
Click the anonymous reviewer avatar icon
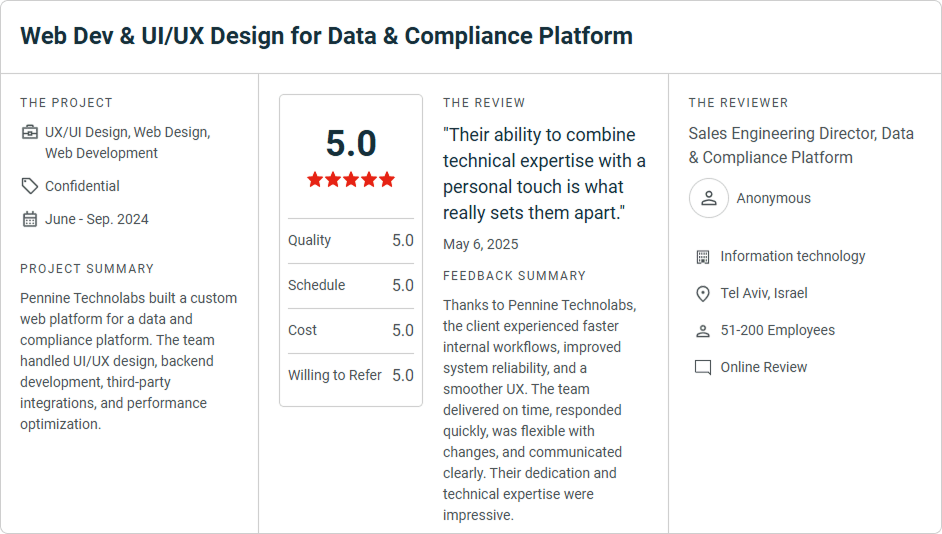pos(708,198)
